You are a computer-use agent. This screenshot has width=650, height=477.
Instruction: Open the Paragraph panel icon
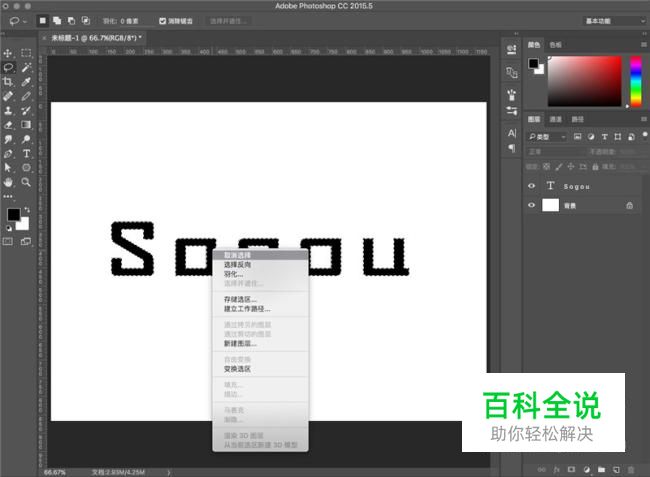[x=512, y=148]
